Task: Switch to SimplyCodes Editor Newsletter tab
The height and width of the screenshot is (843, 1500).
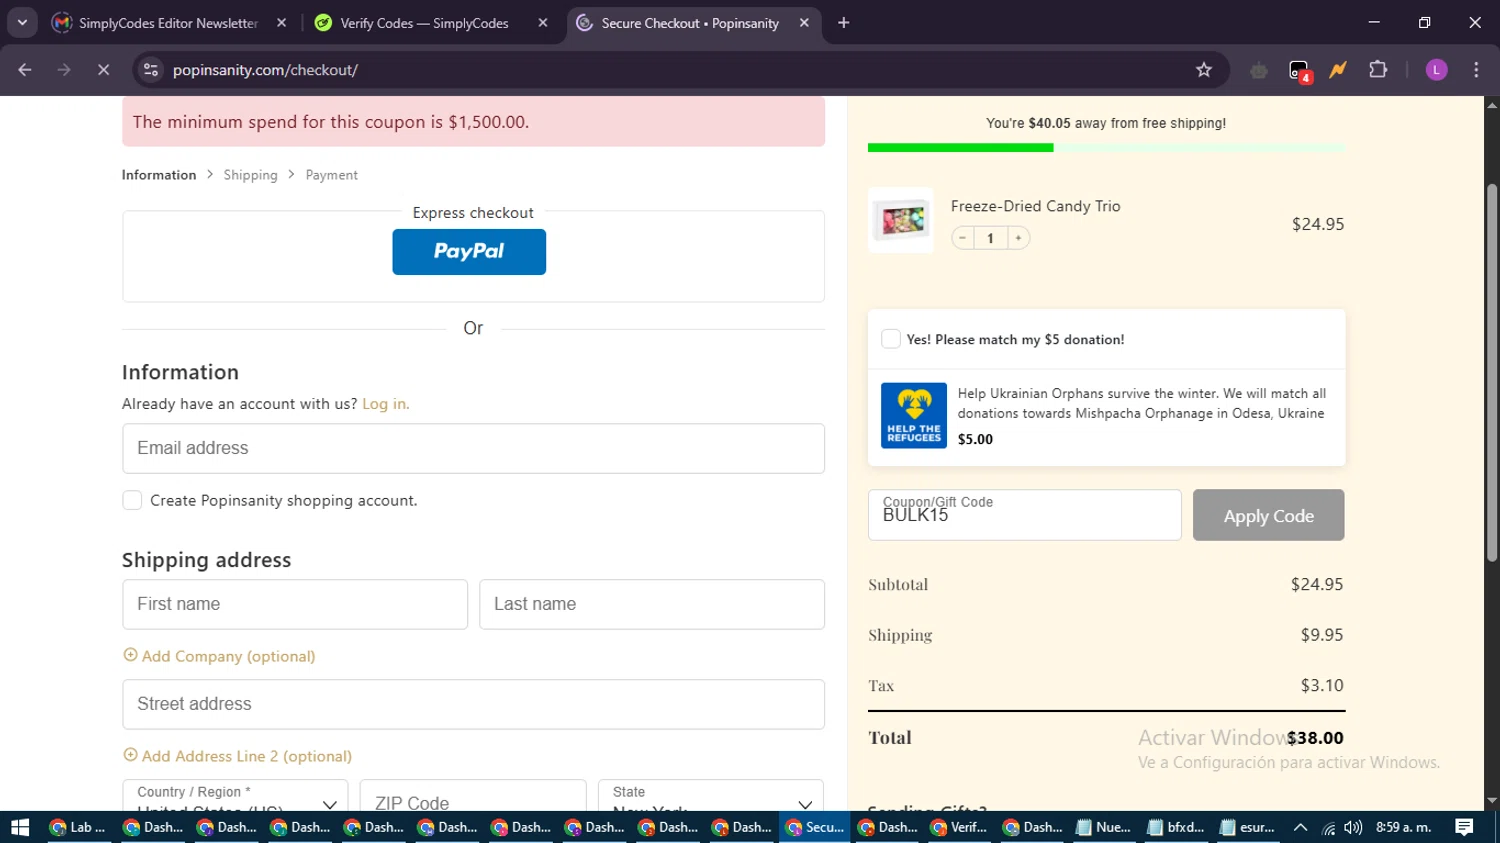Action: click(x=168, y=23)
